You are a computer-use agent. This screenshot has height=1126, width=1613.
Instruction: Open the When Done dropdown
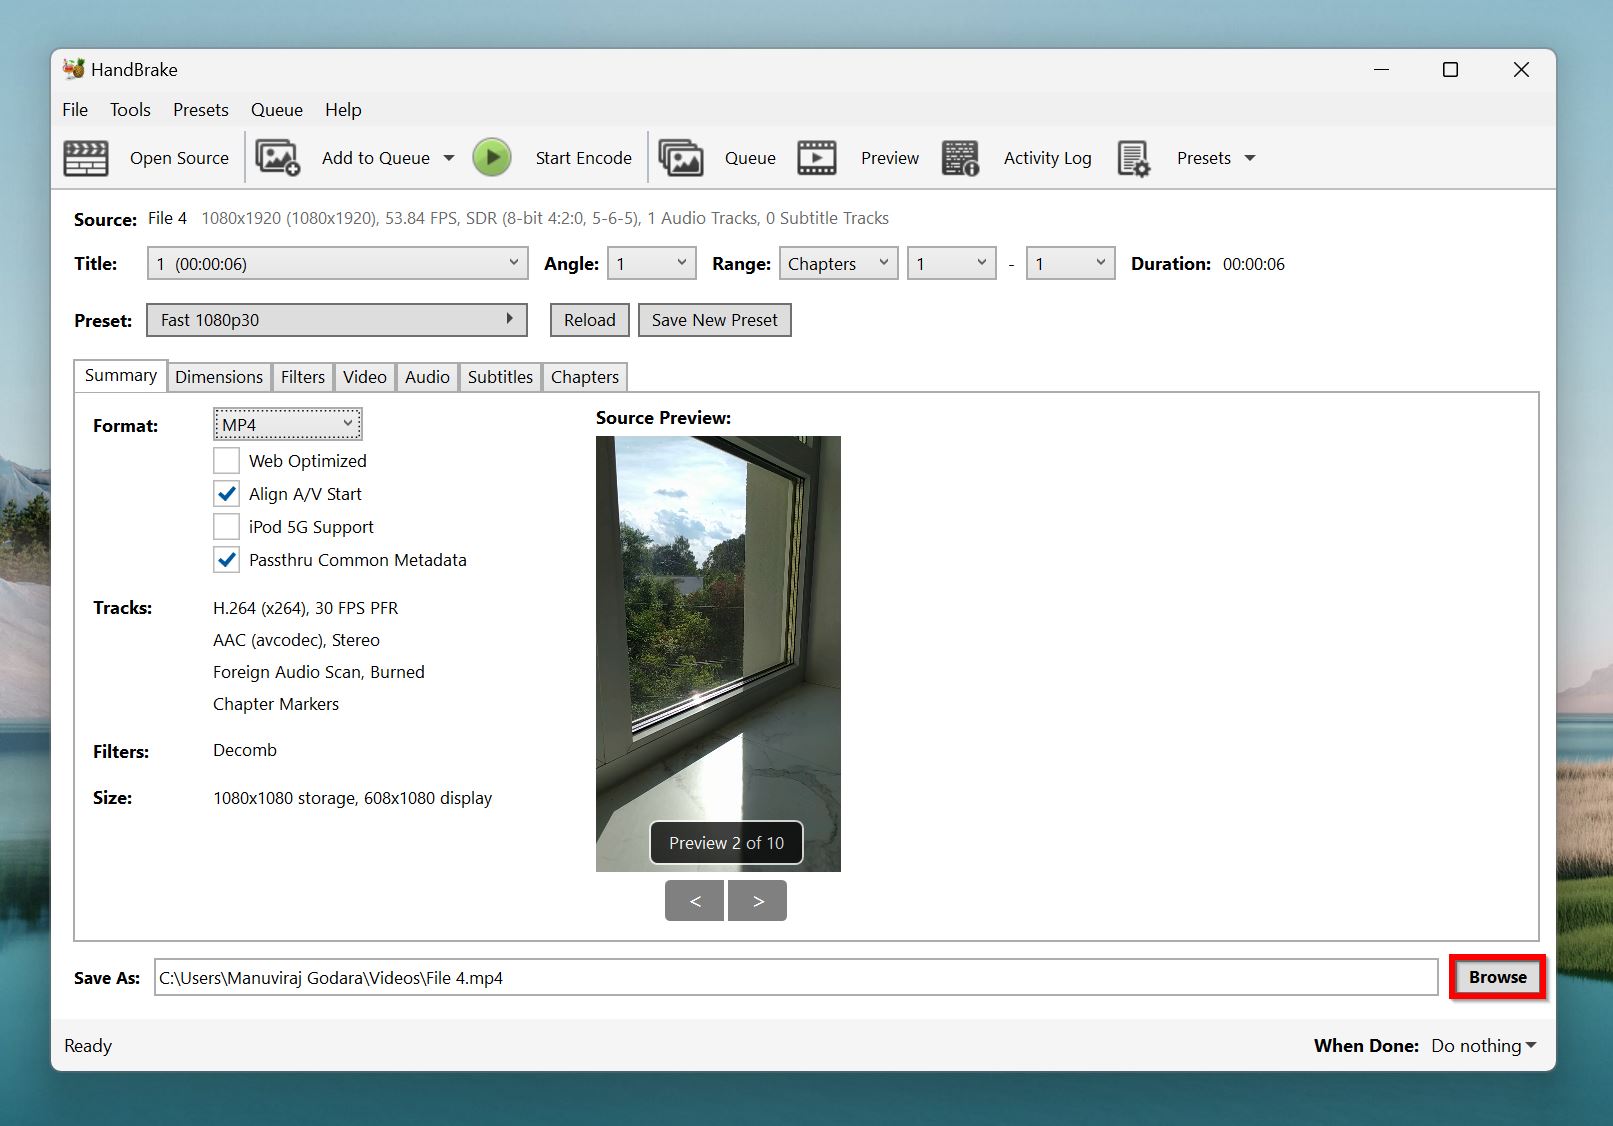(x=1481, y=1045)
